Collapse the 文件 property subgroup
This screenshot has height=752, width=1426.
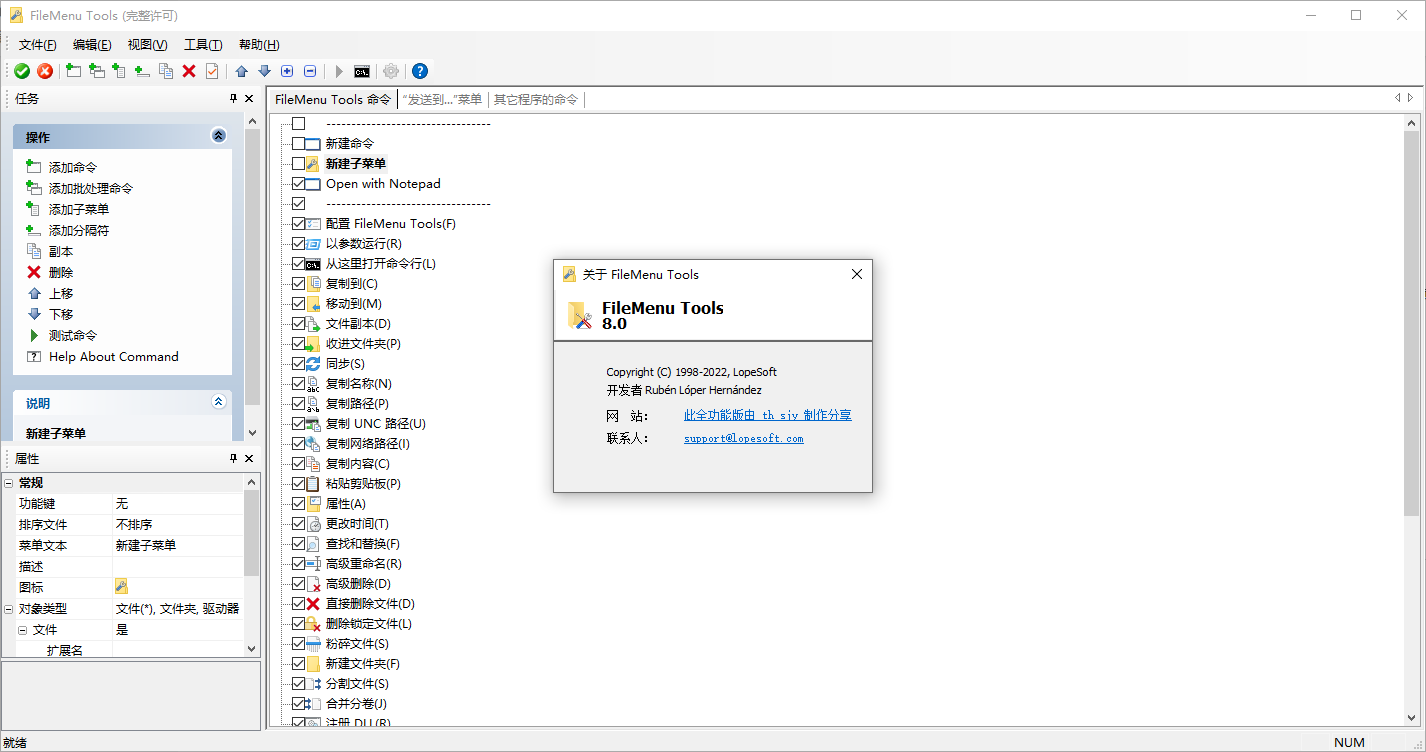tap(22, 630)
